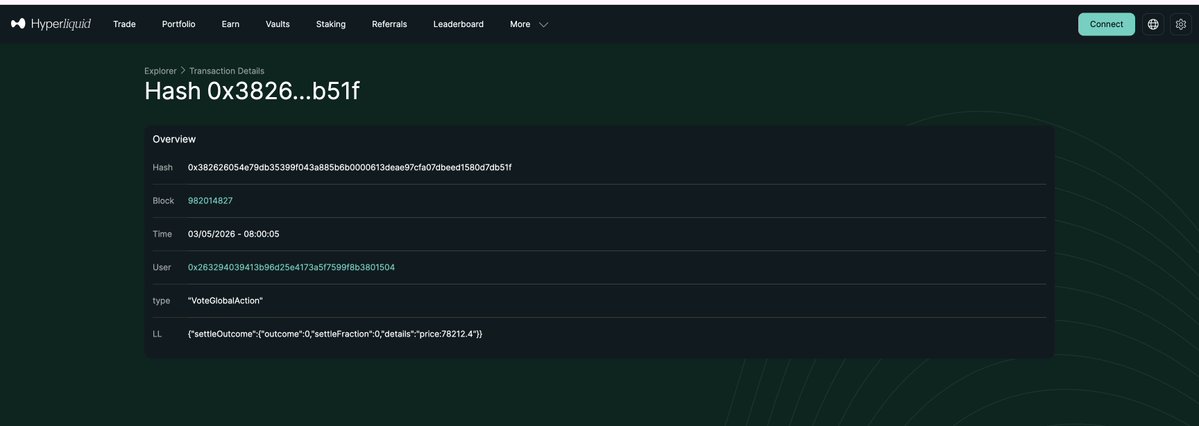Go to the Portfolio menu item
The image size is (1199, 426).
coord(179,24)
